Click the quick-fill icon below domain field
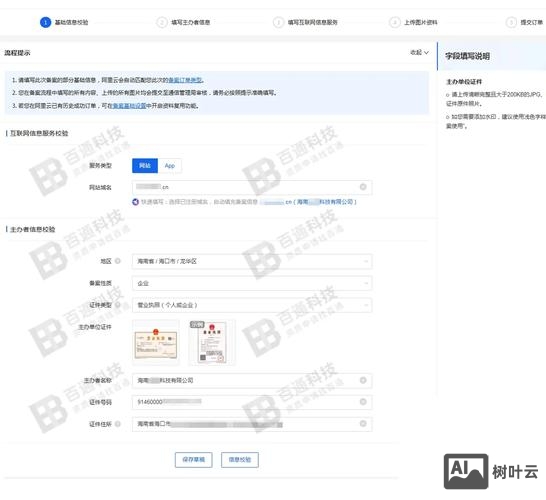Image resolution: width=546 pixels, height=500 pixels. click(135, 202)
